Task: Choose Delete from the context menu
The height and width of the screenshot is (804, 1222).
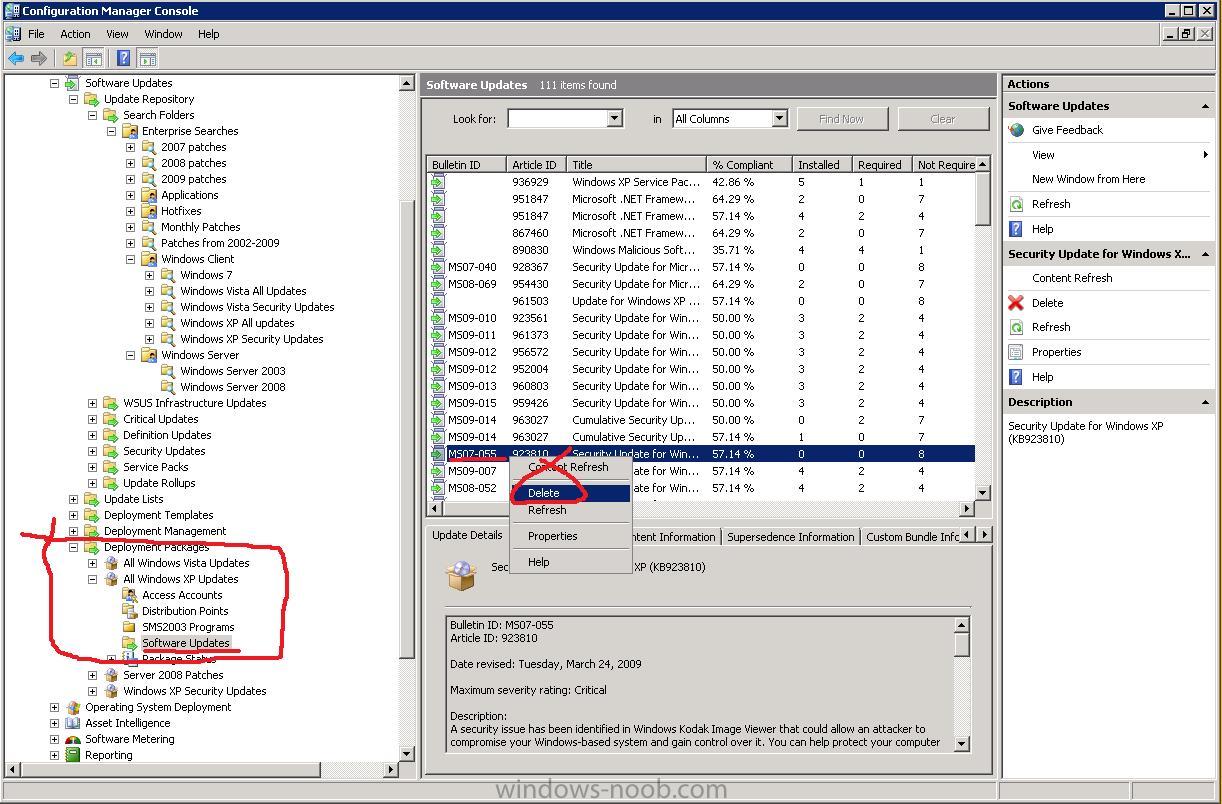Action: click(570, 493)
